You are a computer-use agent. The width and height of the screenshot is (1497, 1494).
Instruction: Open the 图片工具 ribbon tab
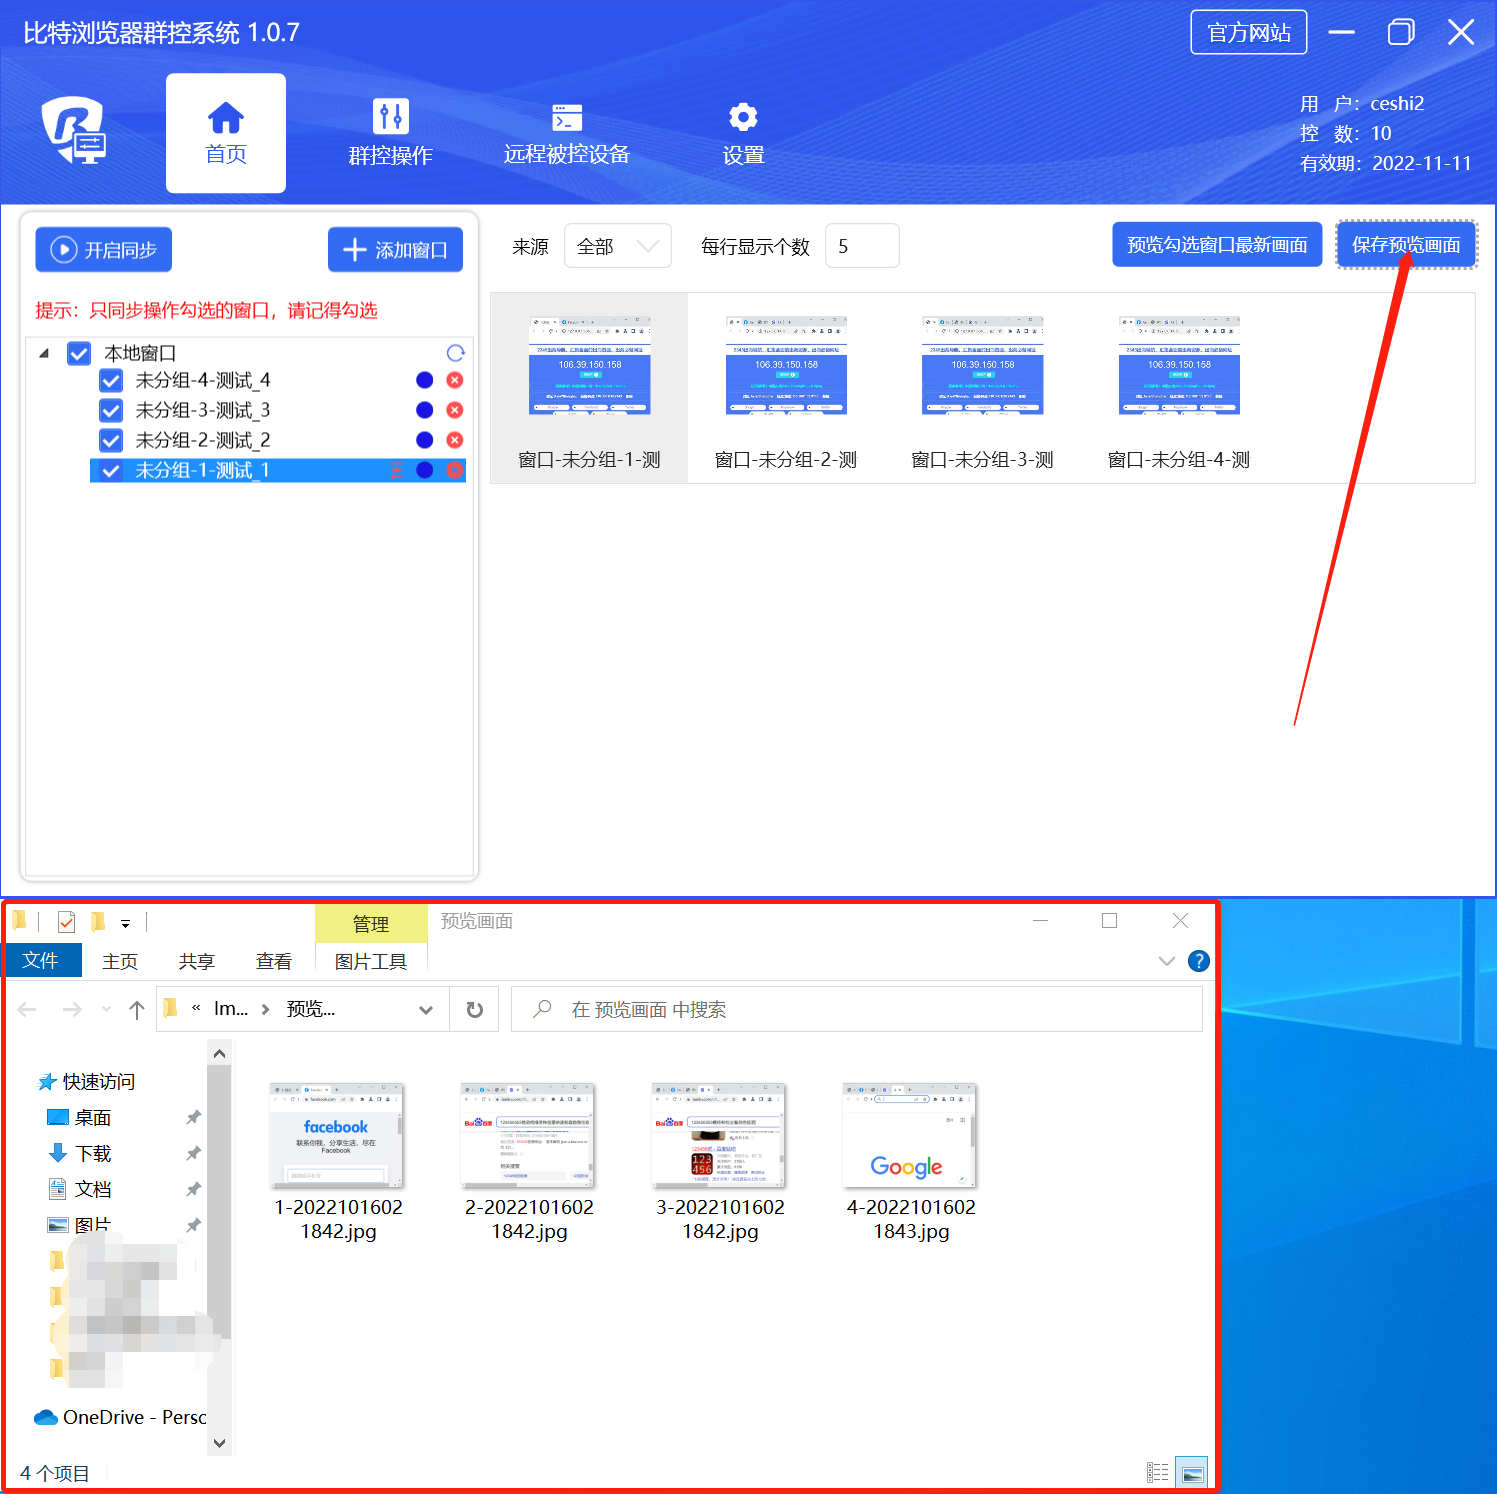(370, 961)
